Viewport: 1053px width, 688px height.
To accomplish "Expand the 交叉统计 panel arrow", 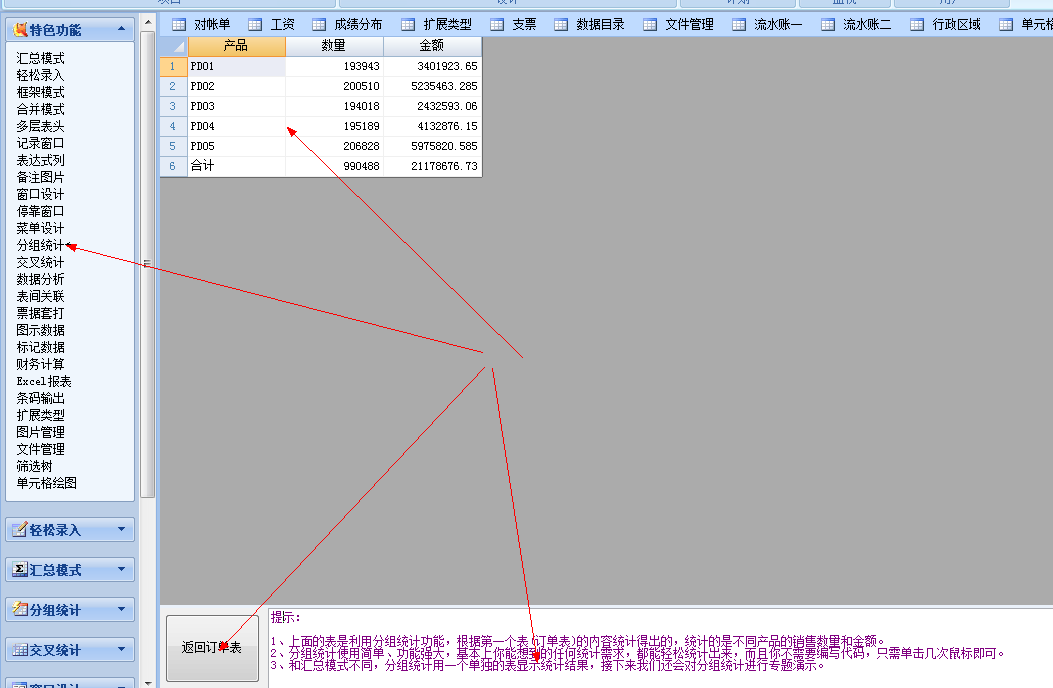I will pos(122,650).
